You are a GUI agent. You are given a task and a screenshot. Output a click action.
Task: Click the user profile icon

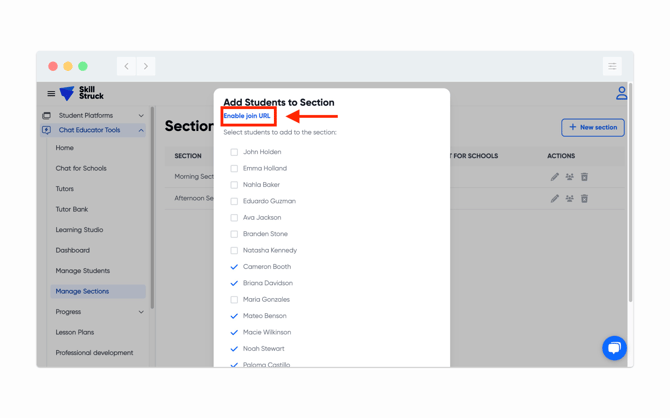click(x=621, y=93)
